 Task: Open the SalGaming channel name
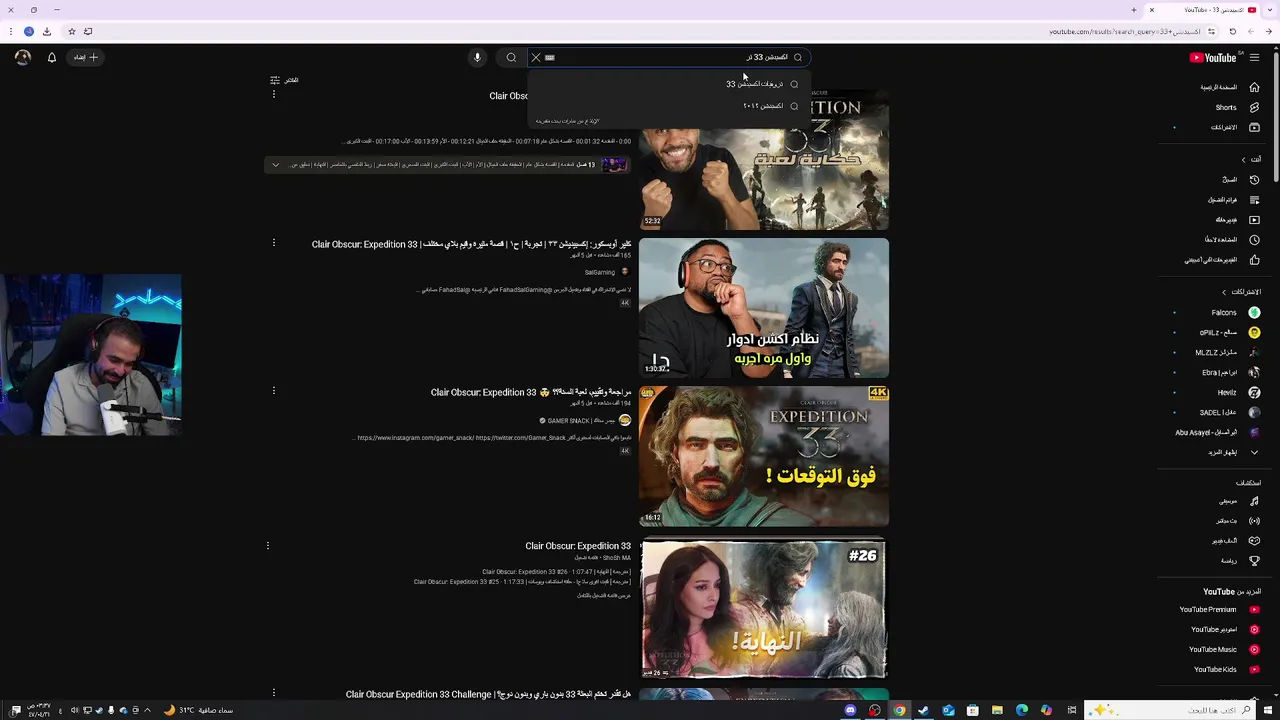tap(600, 272)
